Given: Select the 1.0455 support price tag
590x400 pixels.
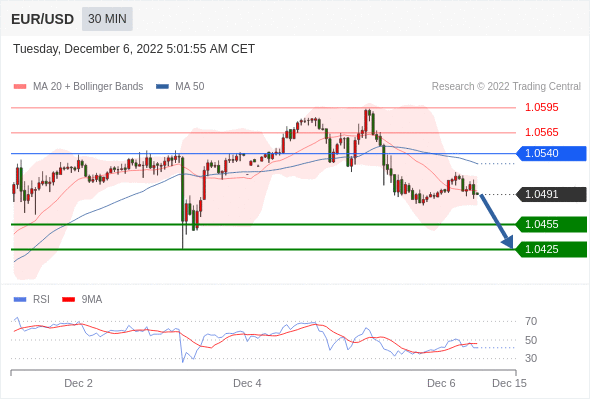Looking at the screenshot, I should [551, 225].
